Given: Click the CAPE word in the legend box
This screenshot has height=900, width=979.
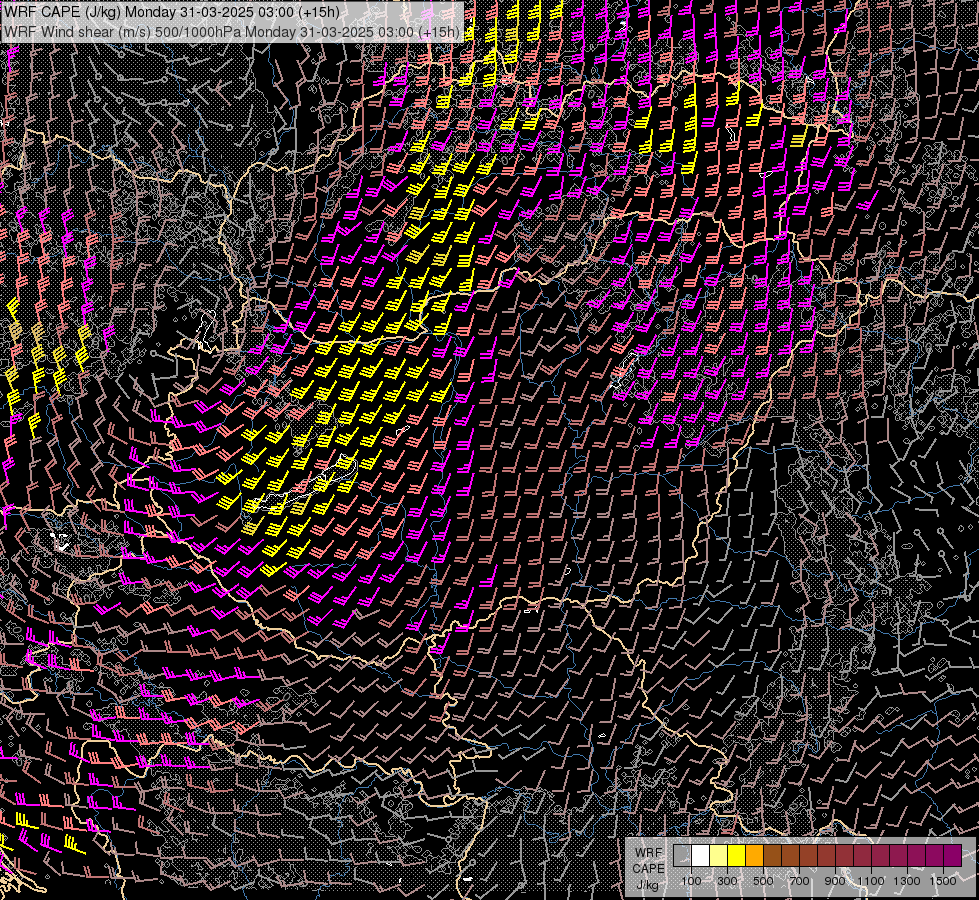Looking at the screenshot, I should (648, 869).
